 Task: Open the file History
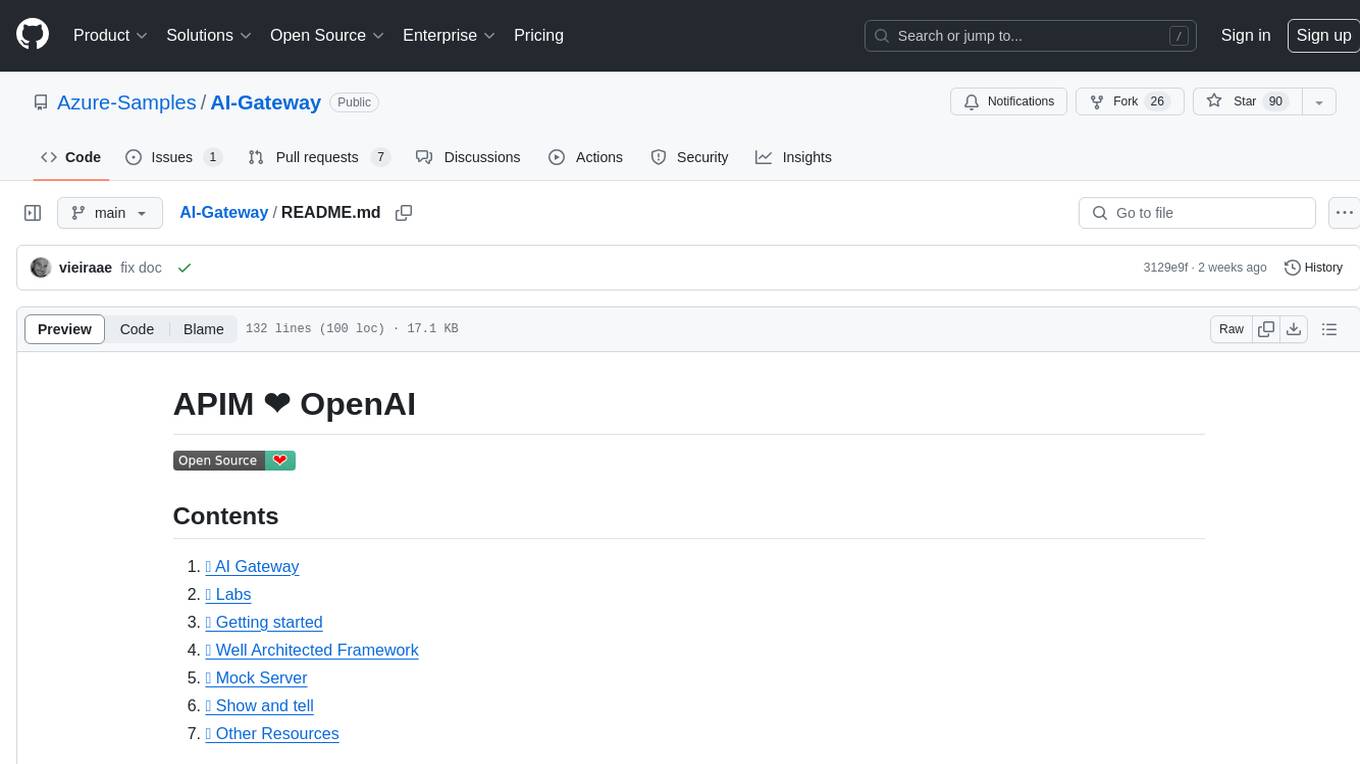click(1313, 268)
